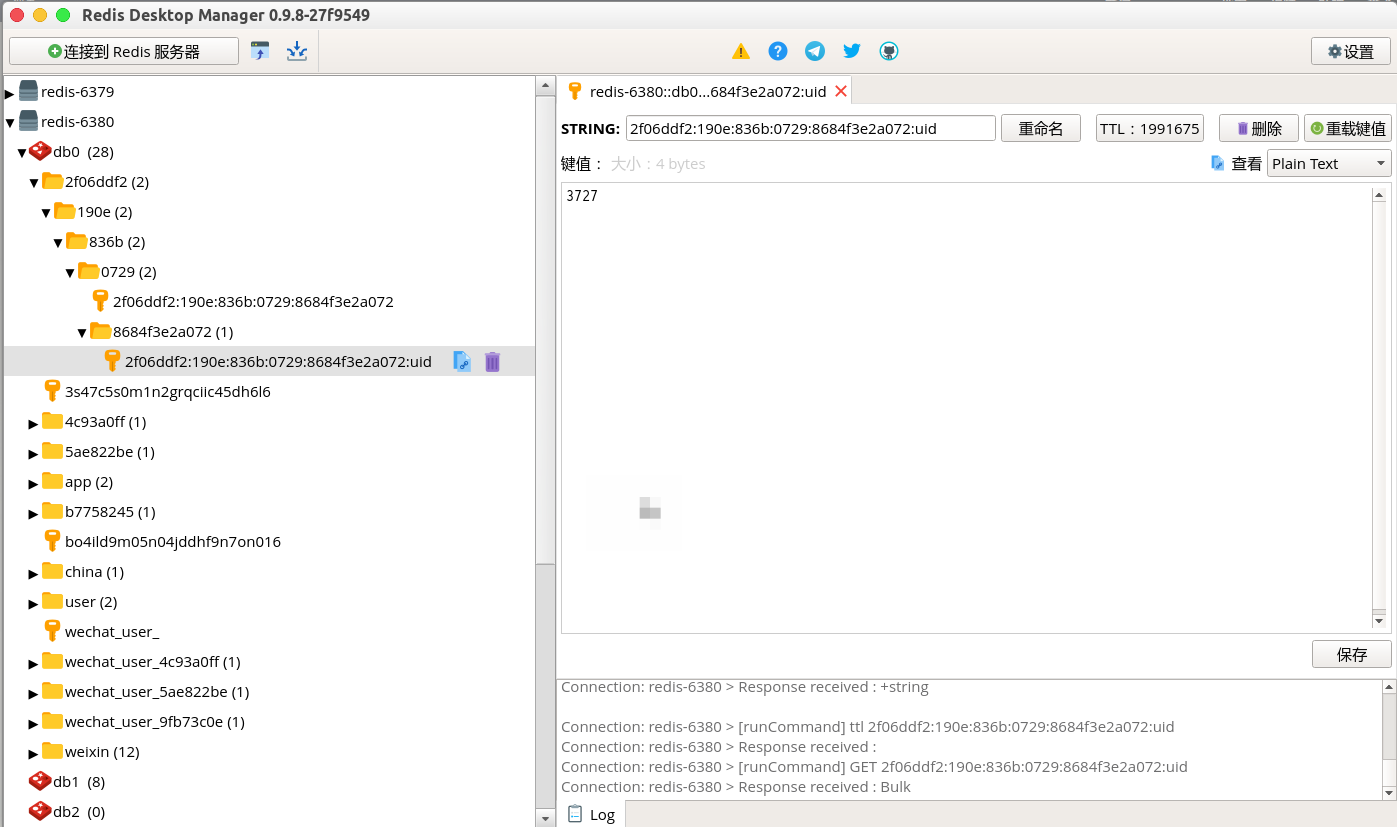
Task: Click the 保存 save button
Action: pos(1352,654)
